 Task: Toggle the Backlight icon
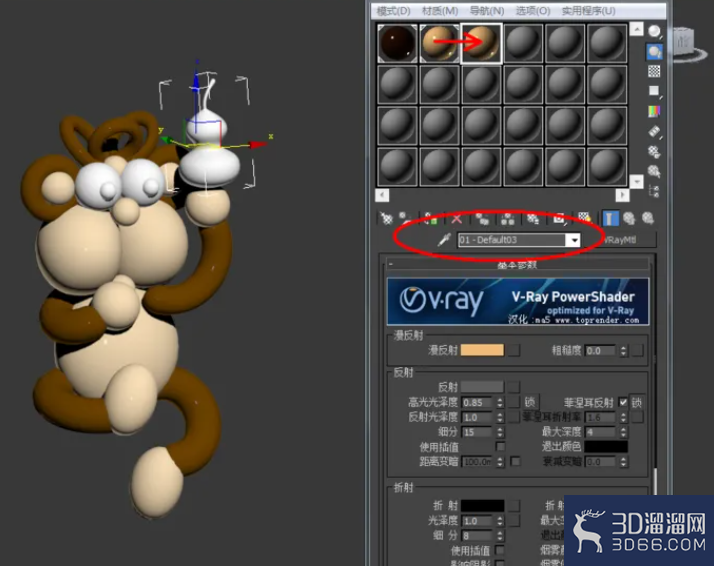[654, 51]
